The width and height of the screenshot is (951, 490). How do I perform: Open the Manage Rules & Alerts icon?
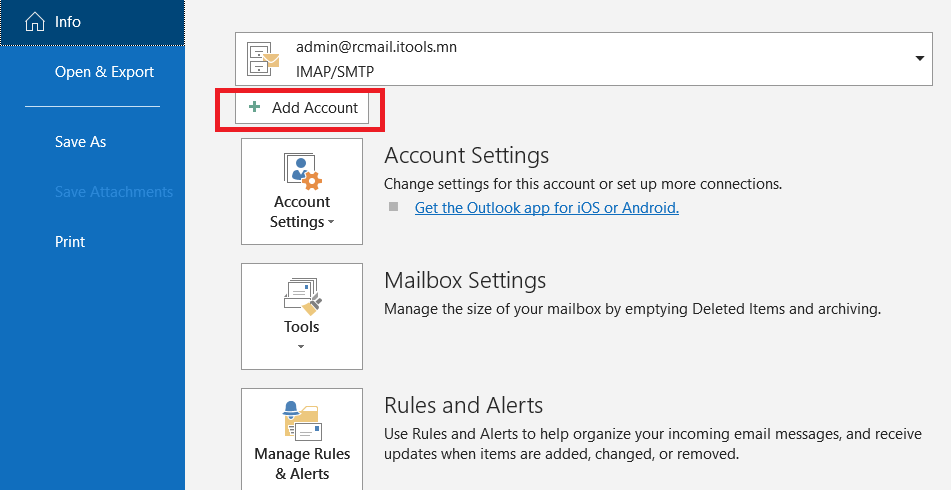click(x=302, y=421)
